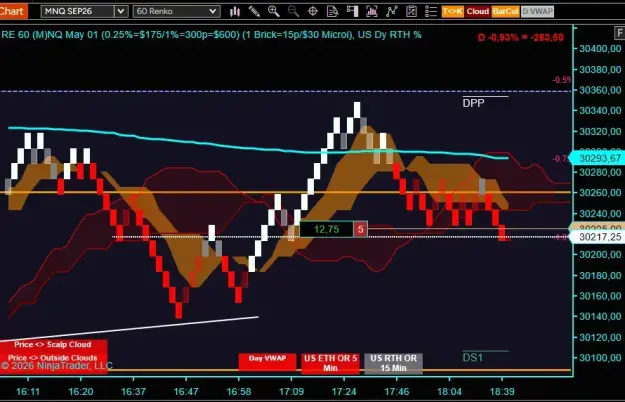
Task: Open the properties list icon
Action: (x=431, y=12)
